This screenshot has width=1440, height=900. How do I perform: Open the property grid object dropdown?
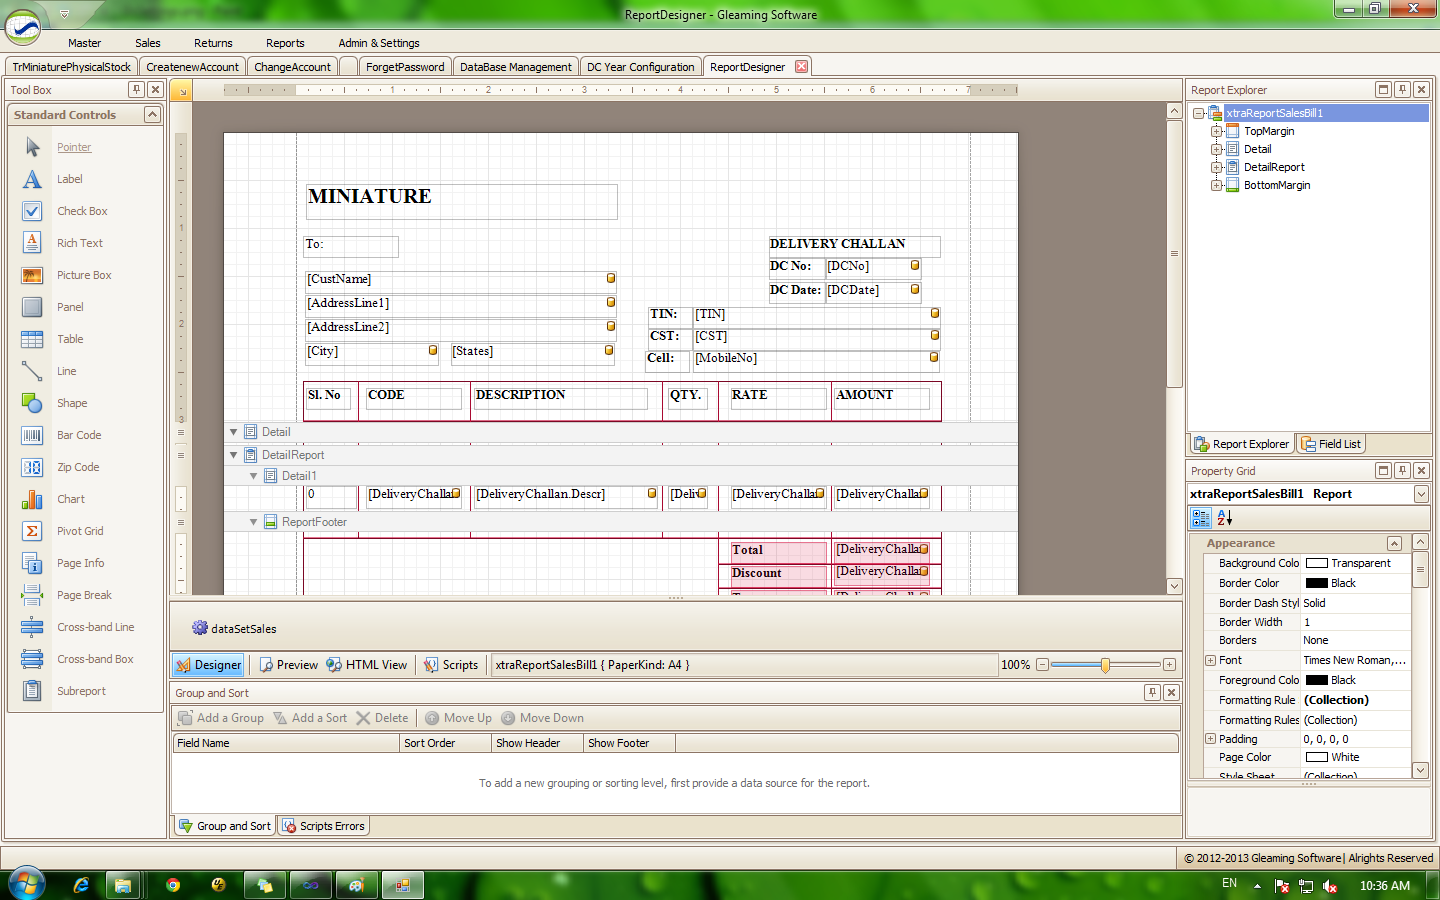tap(1421, 494)
